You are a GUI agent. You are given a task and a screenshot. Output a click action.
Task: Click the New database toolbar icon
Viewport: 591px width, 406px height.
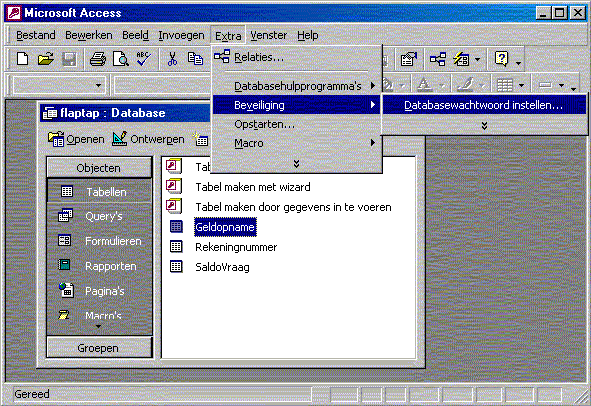click(22, 59)
